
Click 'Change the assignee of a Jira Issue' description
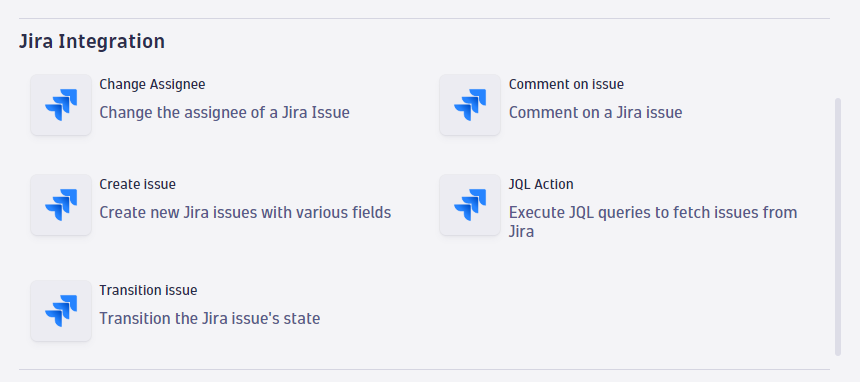point(224,113)
